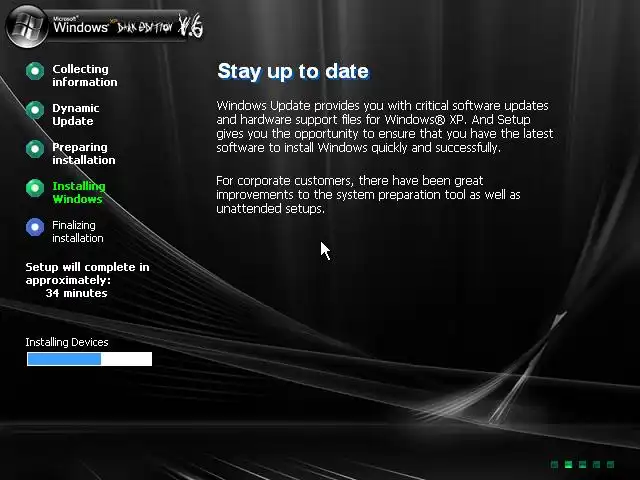Click the Windows orb logo
The height and width of the screenshot is (480, 640).
point(27,27)
